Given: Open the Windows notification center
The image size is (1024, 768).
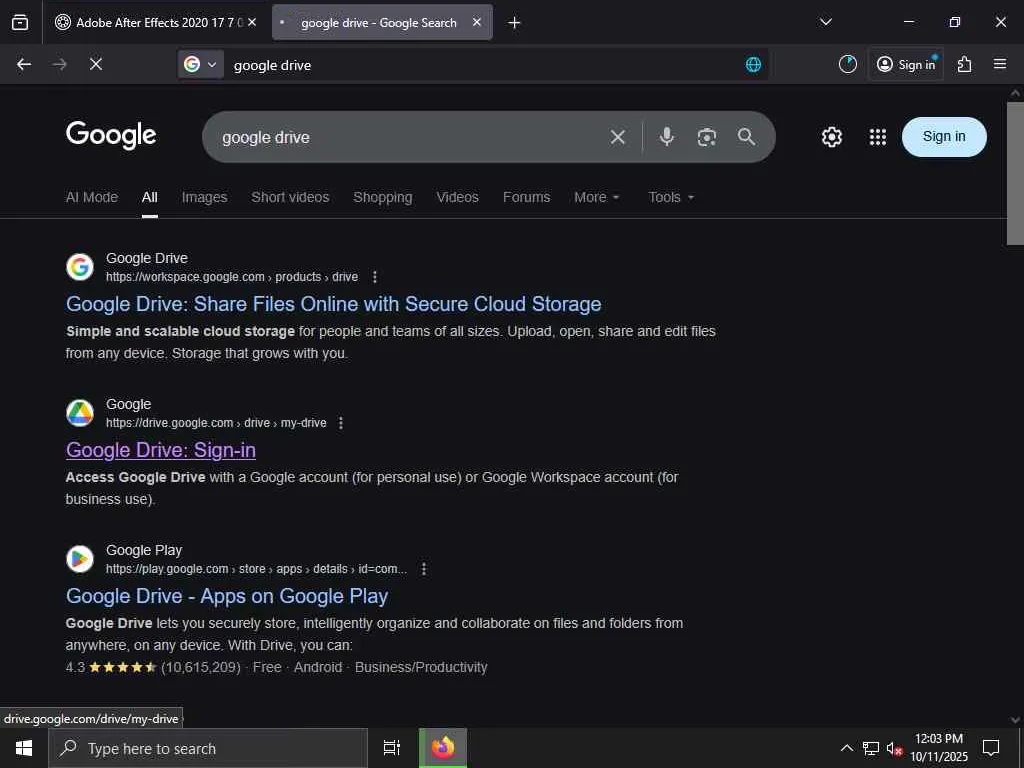Looking at the screenshot, I should point(991,748).
